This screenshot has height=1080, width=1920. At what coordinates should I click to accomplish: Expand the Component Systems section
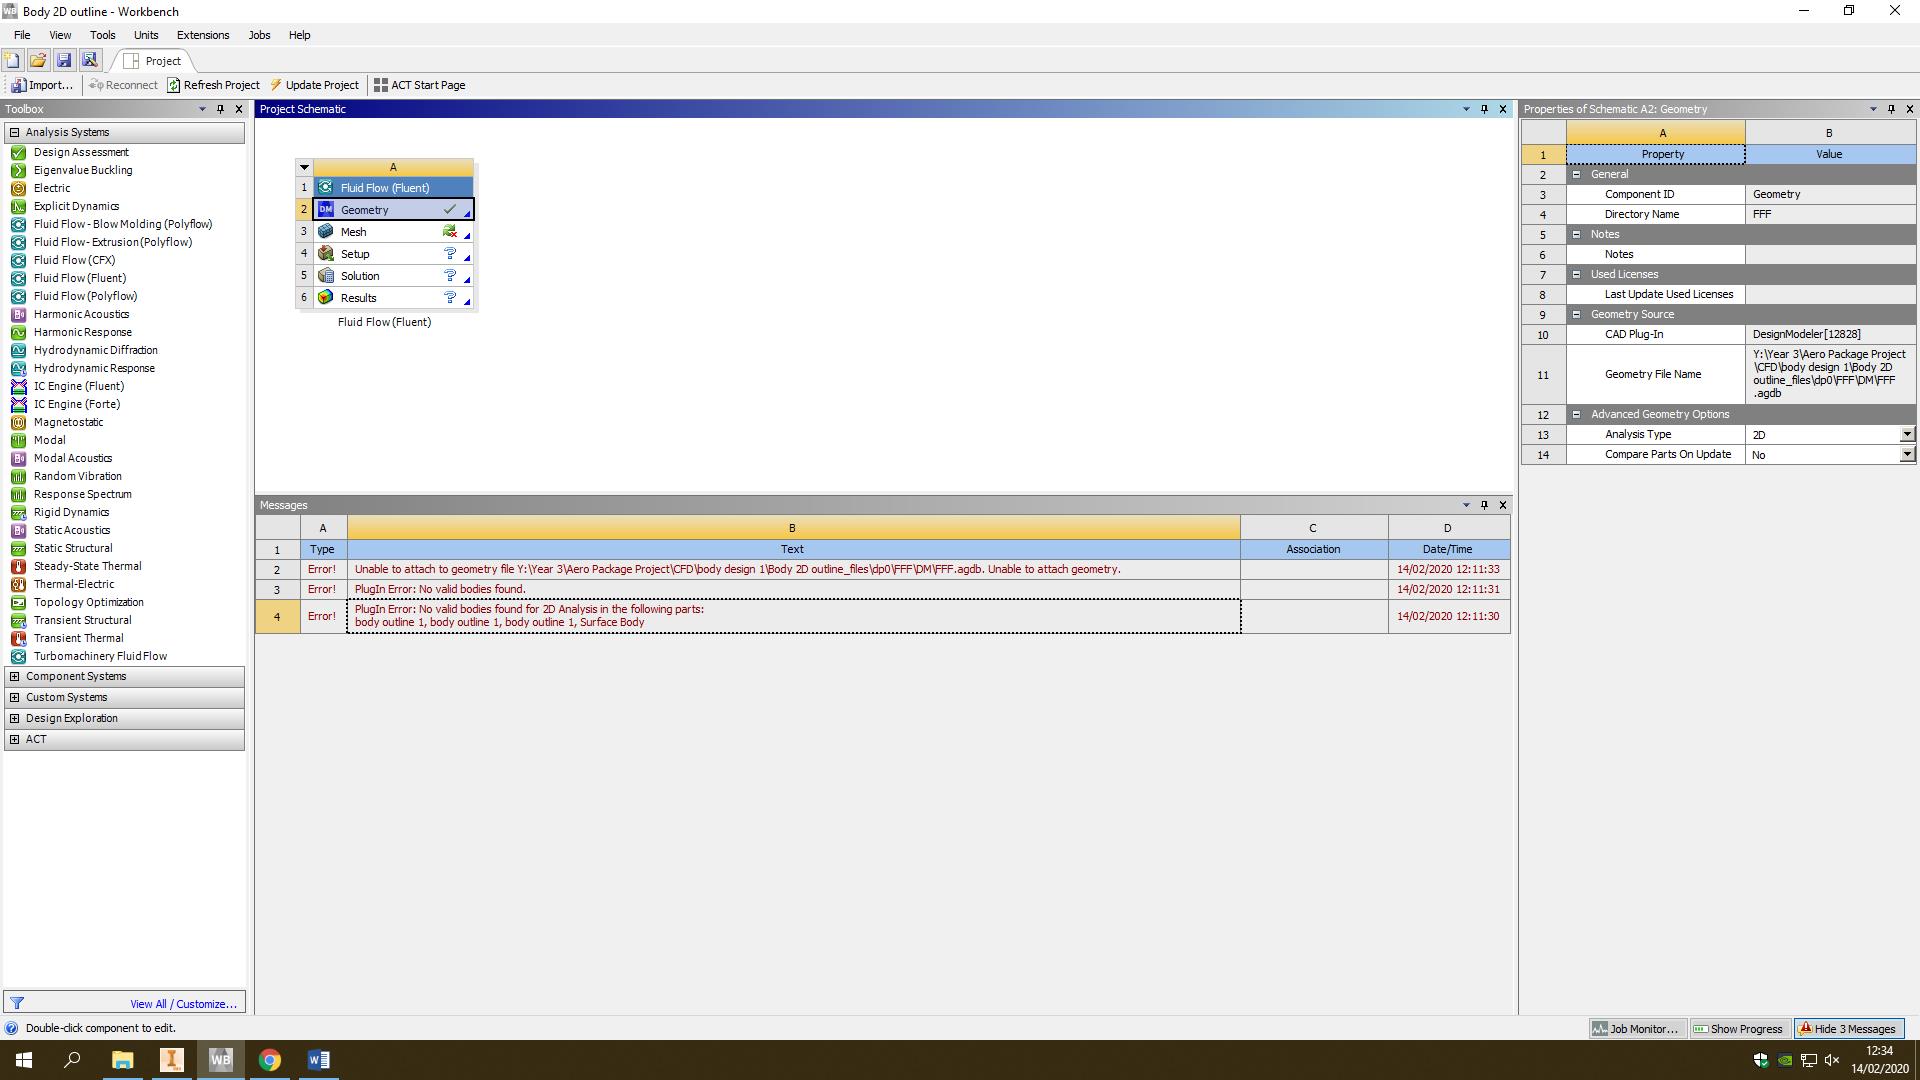[x=14, y=676]
